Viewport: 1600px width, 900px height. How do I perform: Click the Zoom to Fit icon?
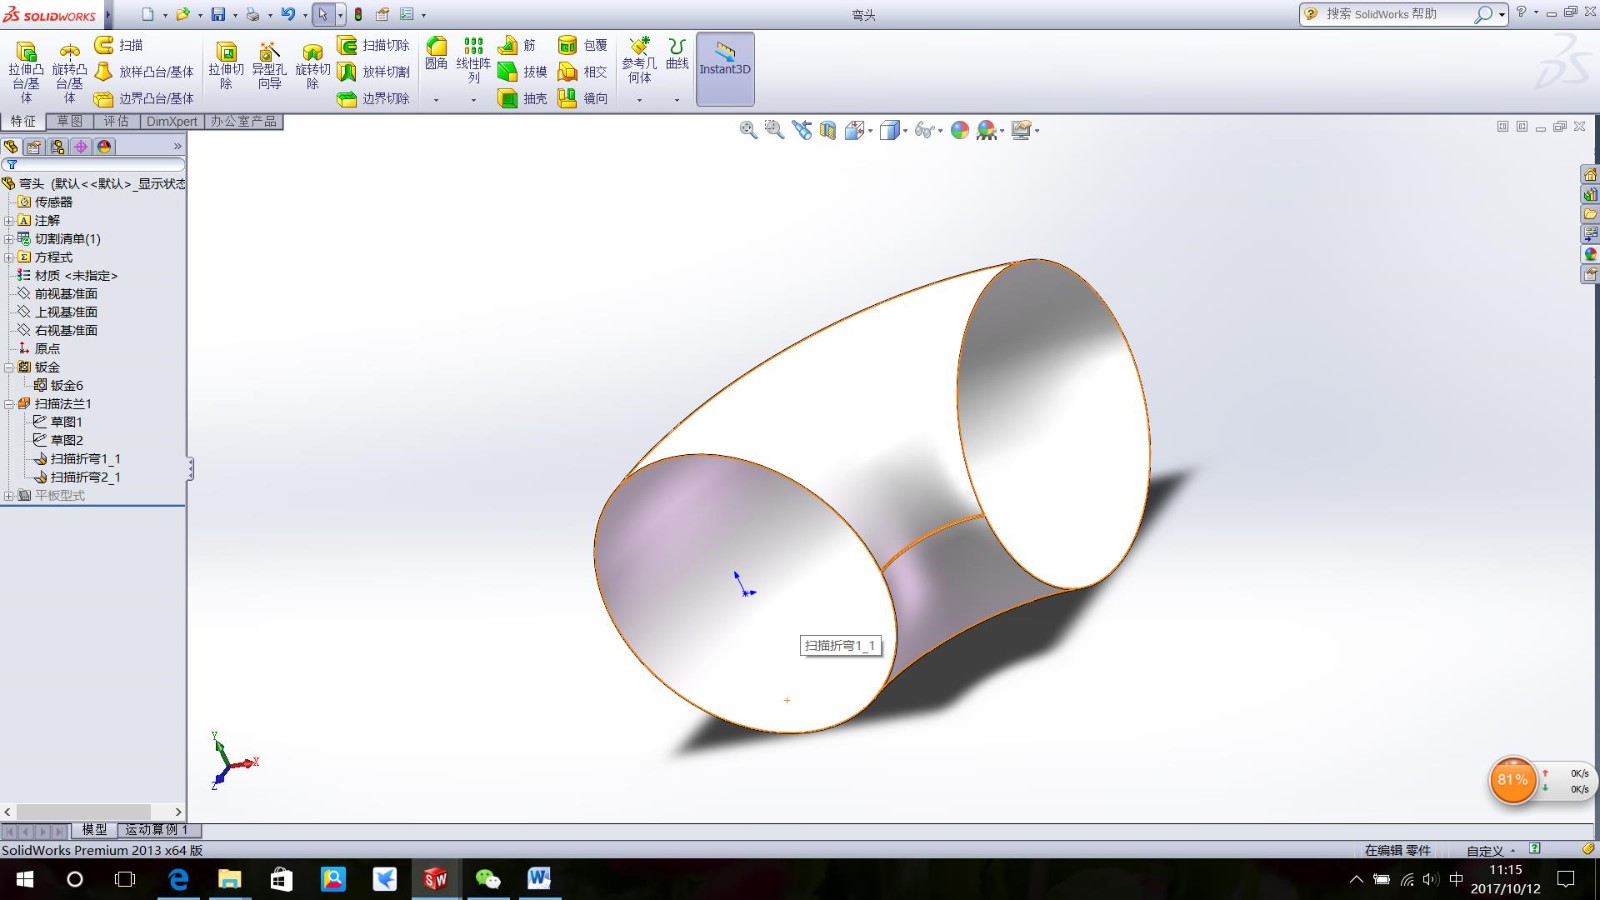[x=748, y=130]
